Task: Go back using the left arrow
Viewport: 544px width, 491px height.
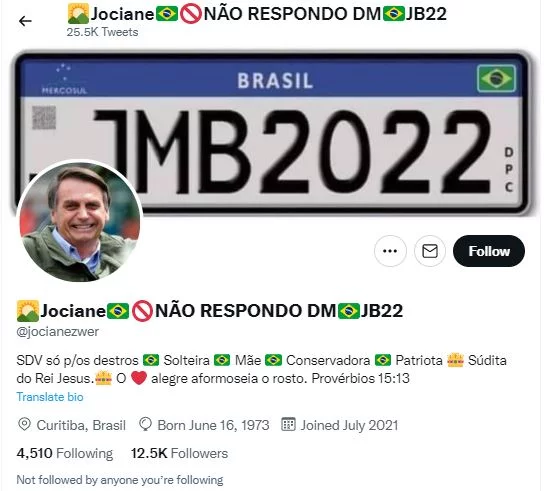Action: [25, 22]
